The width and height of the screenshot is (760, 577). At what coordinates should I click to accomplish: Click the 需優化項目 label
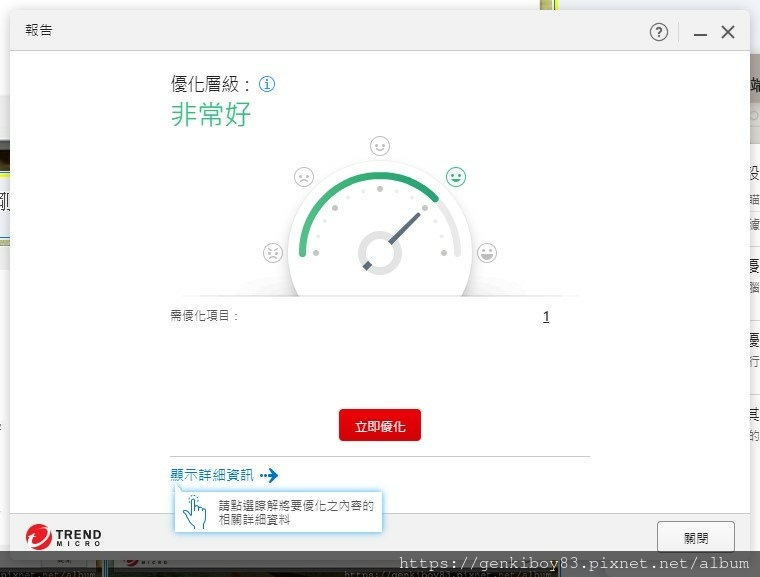(x=204, y=316)
